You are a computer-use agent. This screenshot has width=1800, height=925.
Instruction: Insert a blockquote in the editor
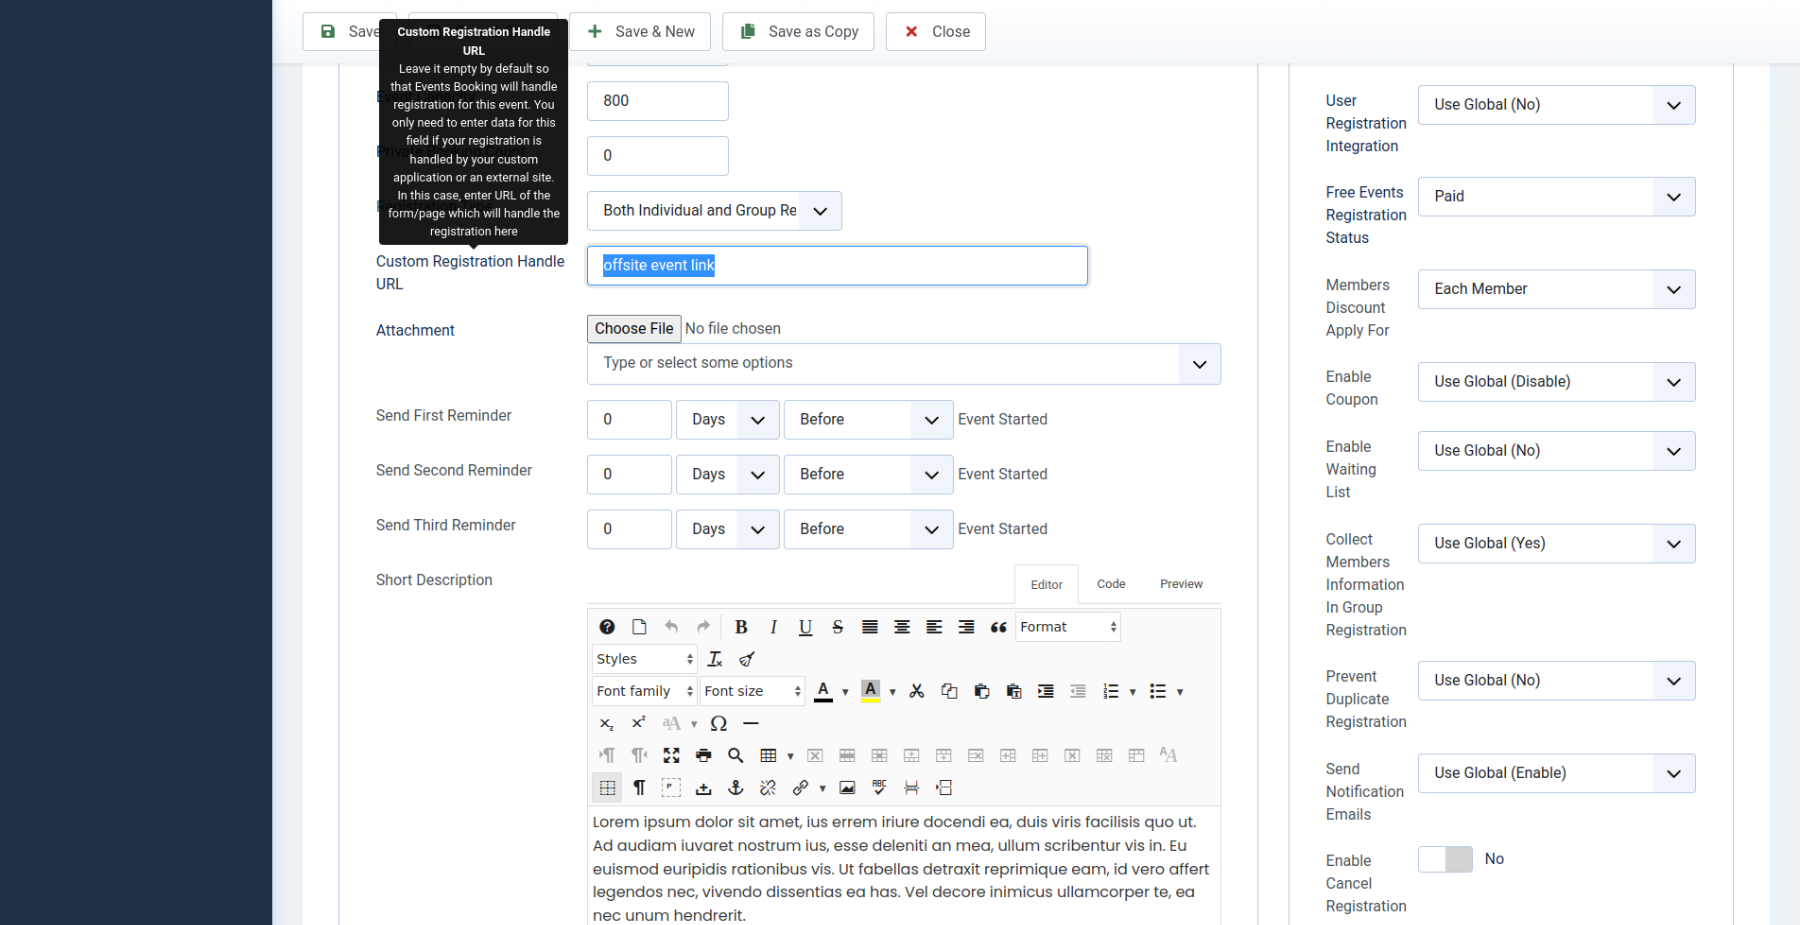[998, 627]
